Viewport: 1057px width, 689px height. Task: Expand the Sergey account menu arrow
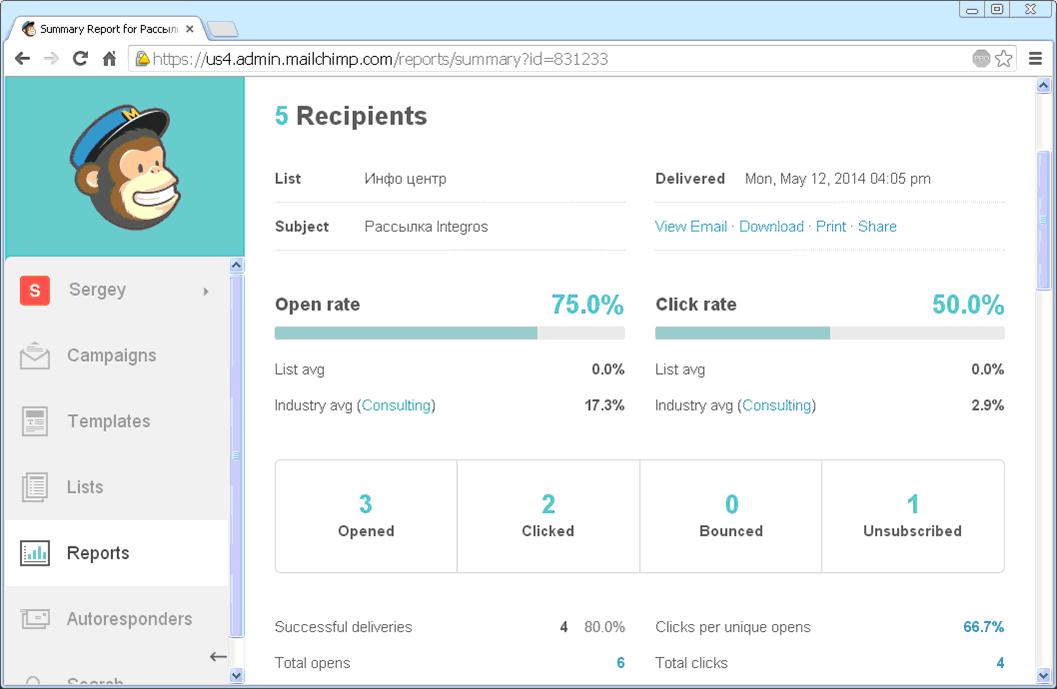tap(206, 291)
